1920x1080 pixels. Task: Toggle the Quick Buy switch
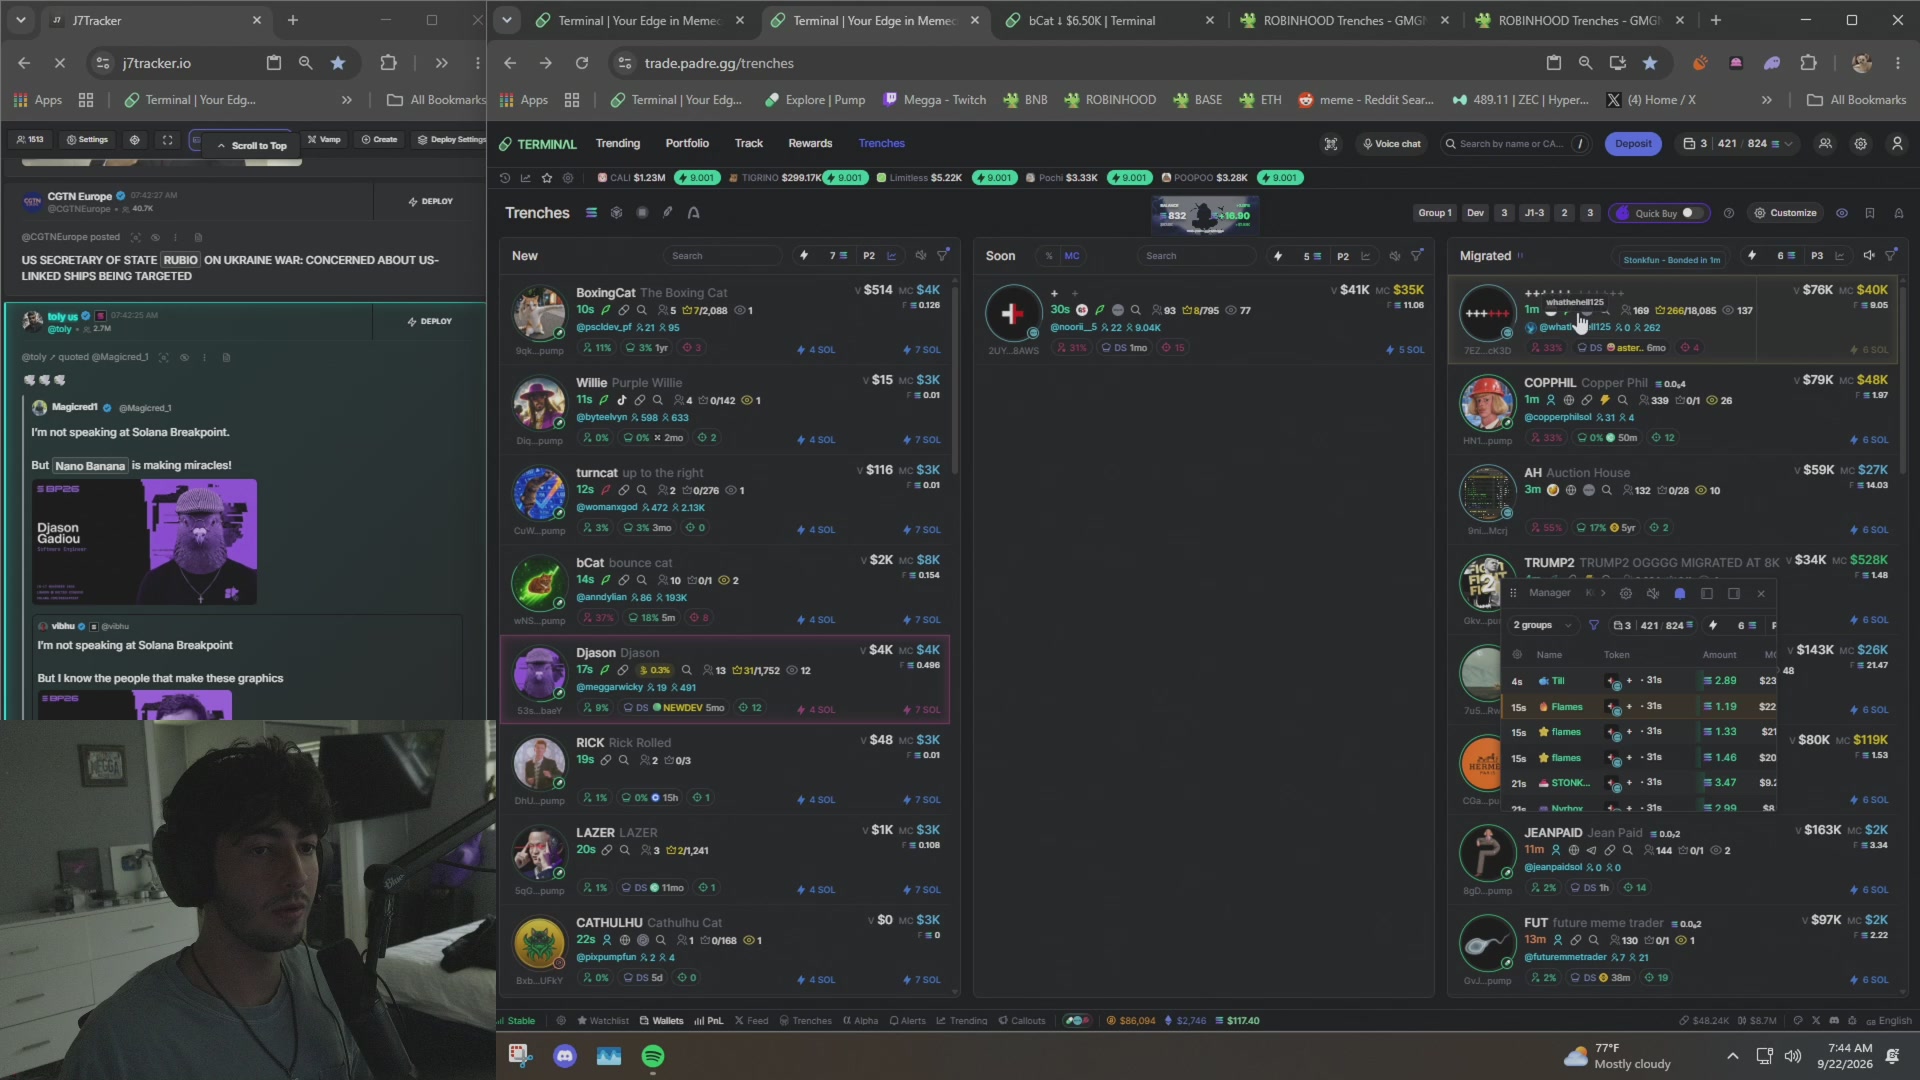point(1692,213)
